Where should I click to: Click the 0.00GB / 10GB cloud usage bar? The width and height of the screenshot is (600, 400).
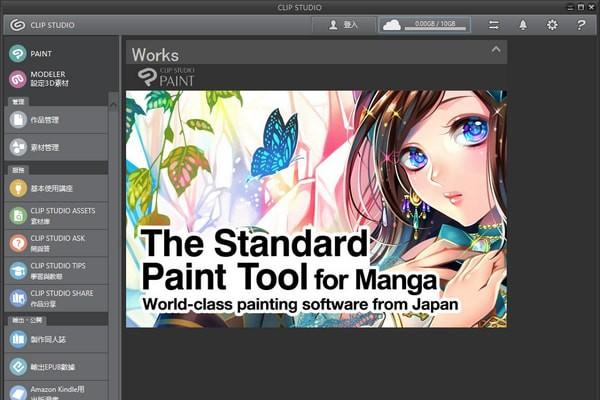point(435,25)
